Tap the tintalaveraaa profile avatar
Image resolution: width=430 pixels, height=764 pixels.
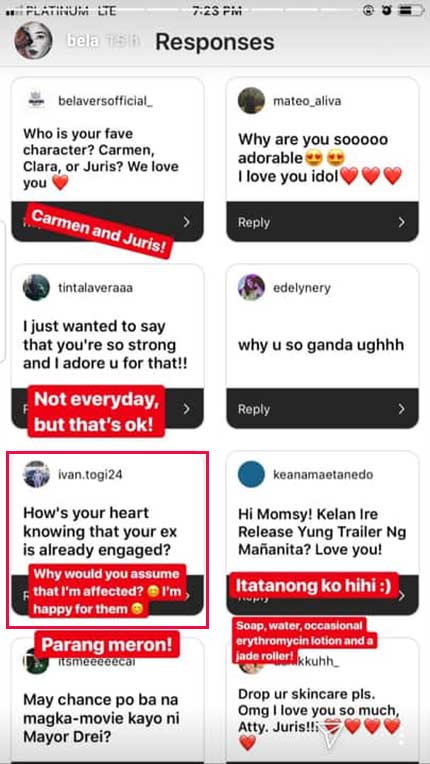tap(36, 287)
